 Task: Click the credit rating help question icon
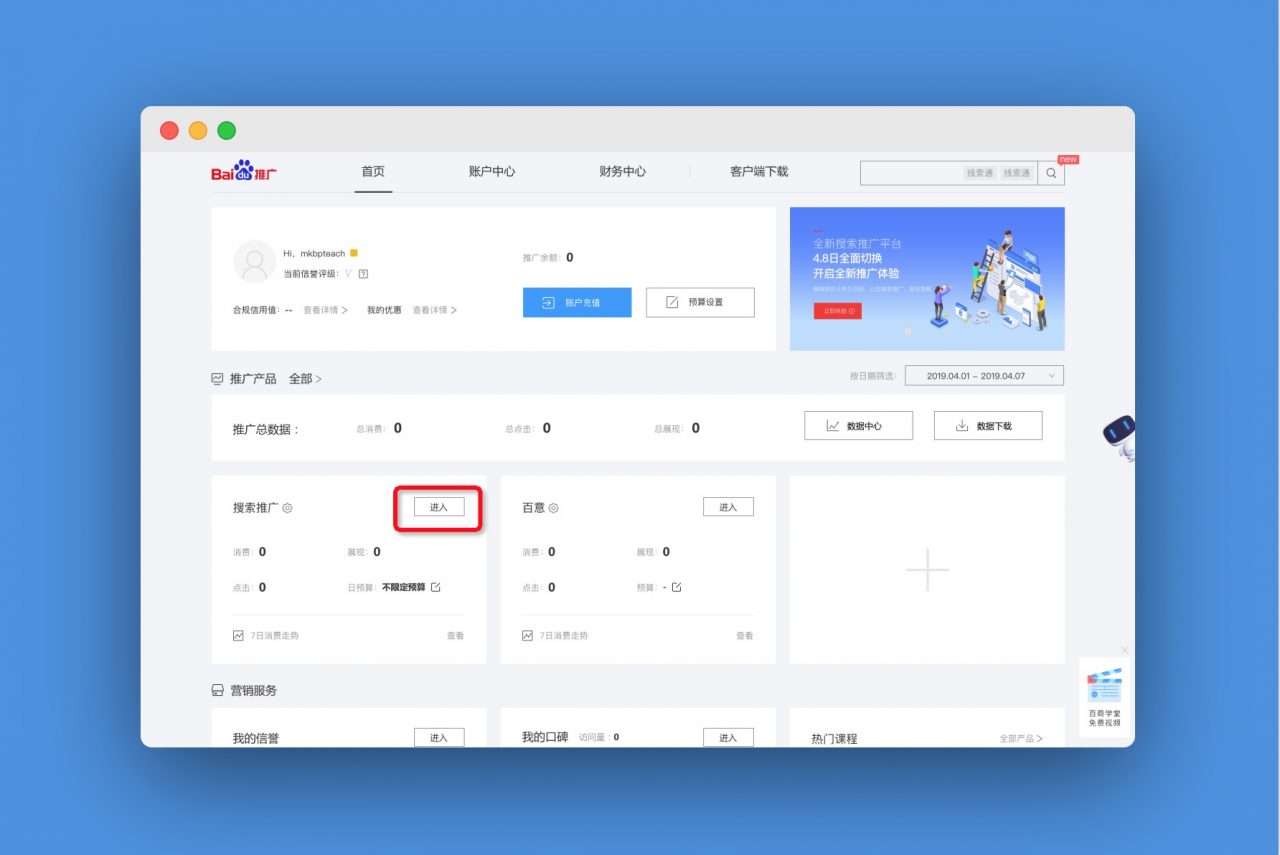pyautogui.click(x=363, y=274)
